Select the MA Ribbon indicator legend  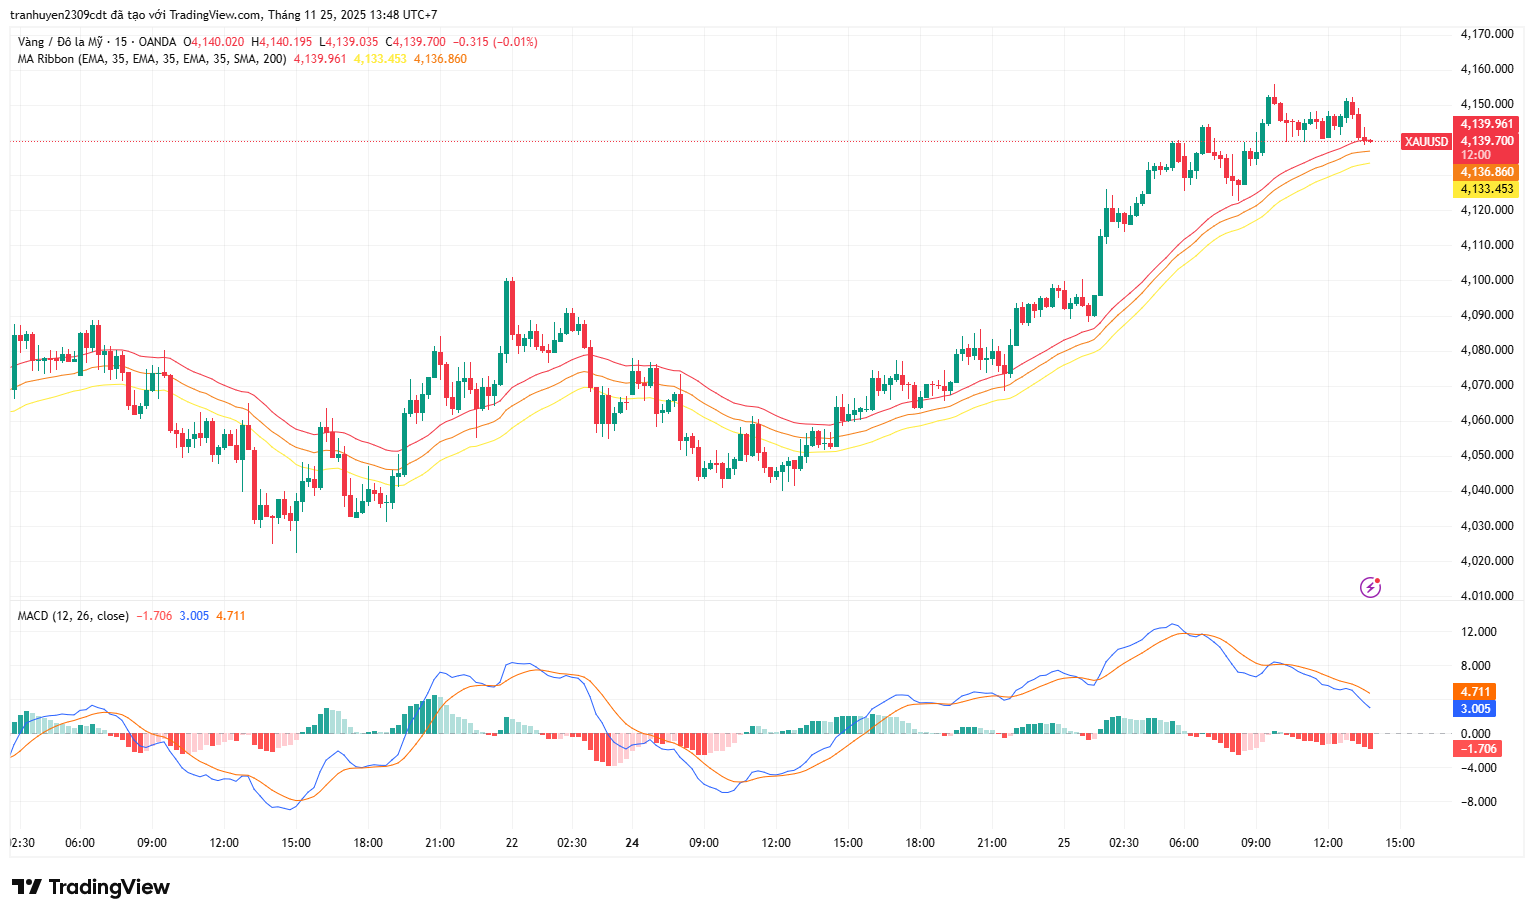tap(152, 59)
